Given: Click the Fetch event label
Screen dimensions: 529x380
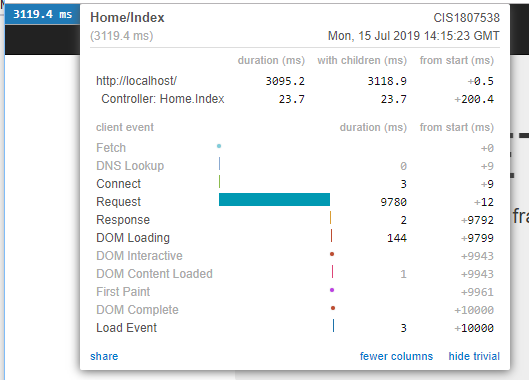Looking at the screenshot, I should pyautogui.click(x=111, y=148).
